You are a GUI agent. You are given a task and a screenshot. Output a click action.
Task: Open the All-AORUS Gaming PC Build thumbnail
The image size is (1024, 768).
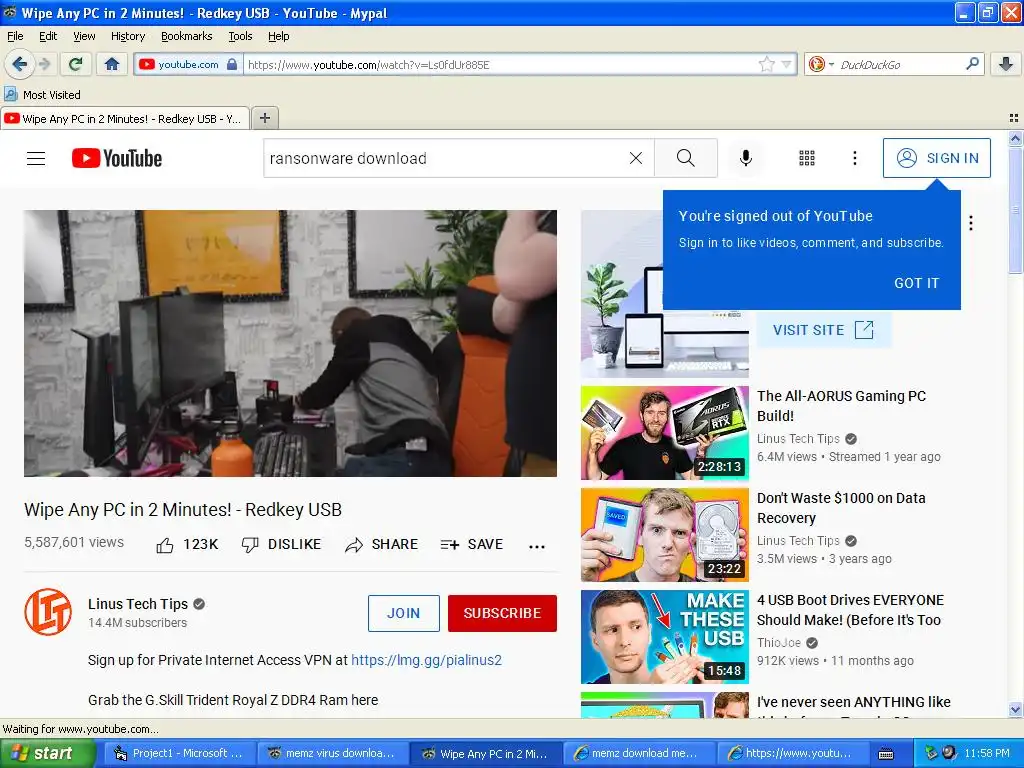[x=665, y=433]
